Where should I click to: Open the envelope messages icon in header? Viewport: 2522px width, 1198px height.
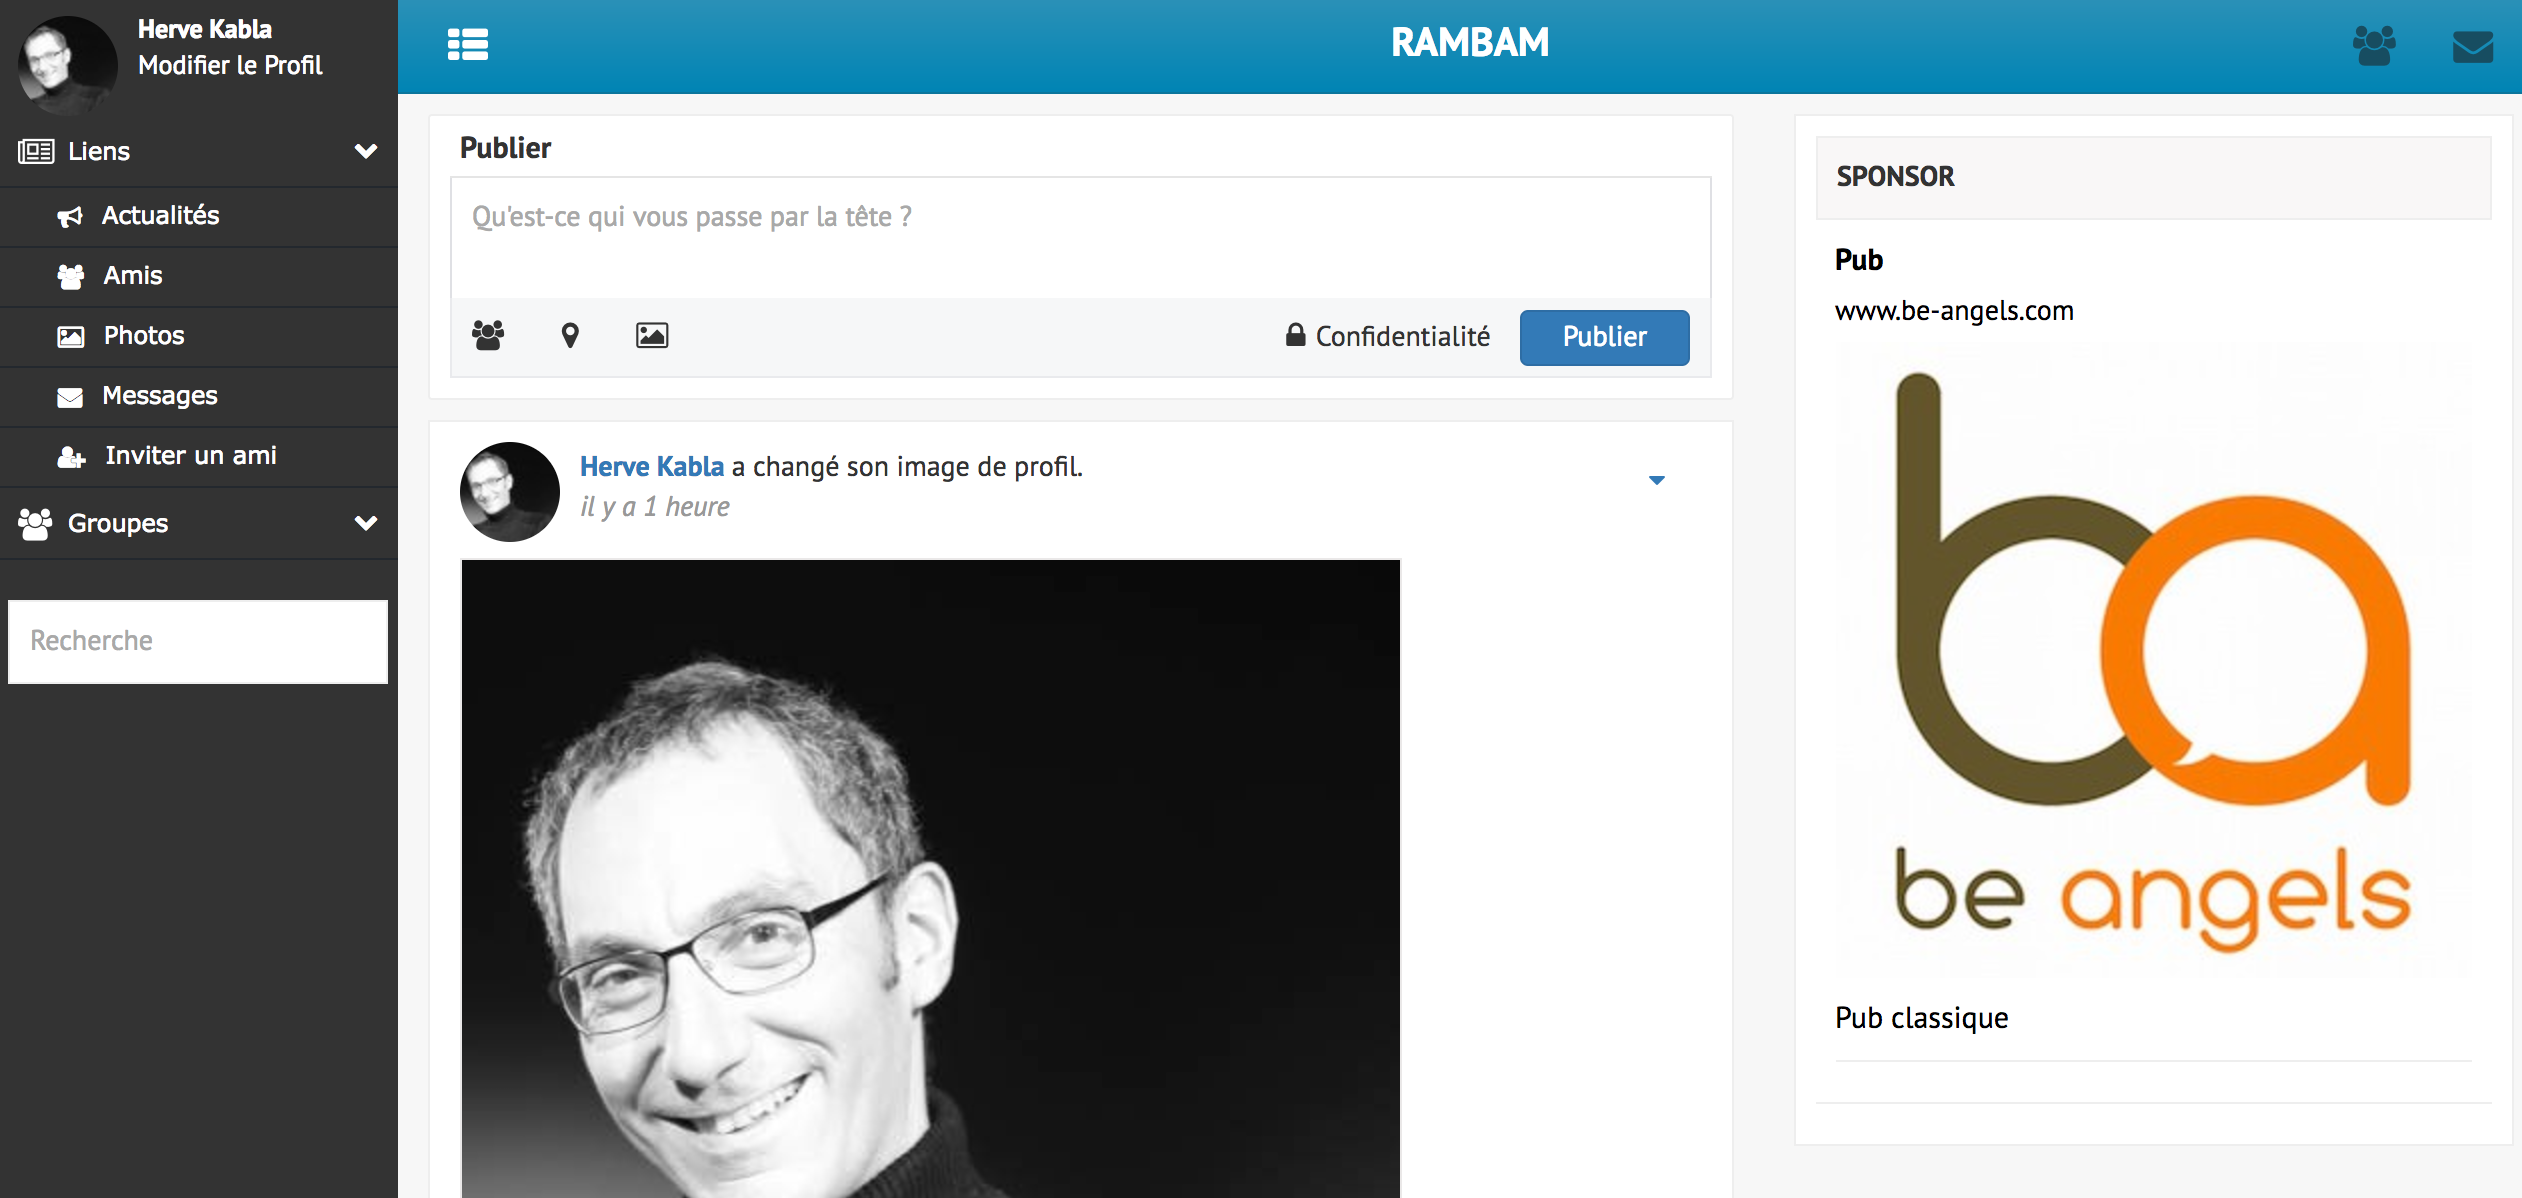(x=2472, y=47)
